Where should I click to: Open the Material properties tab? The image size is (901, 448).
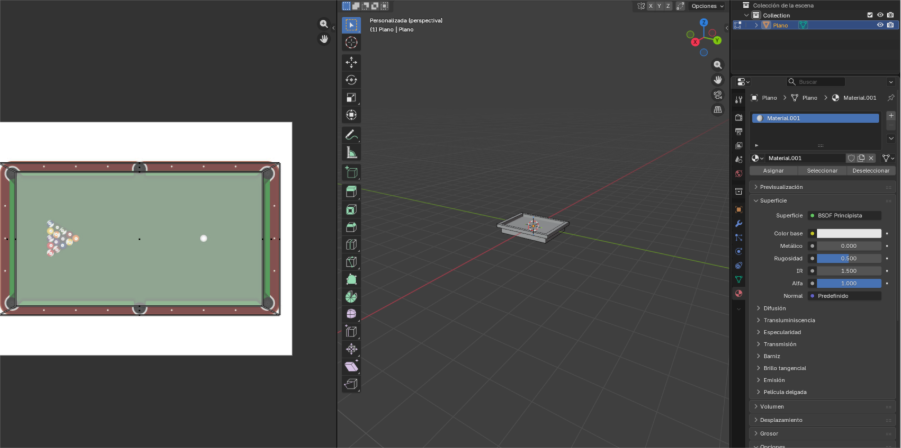(739, 294)
